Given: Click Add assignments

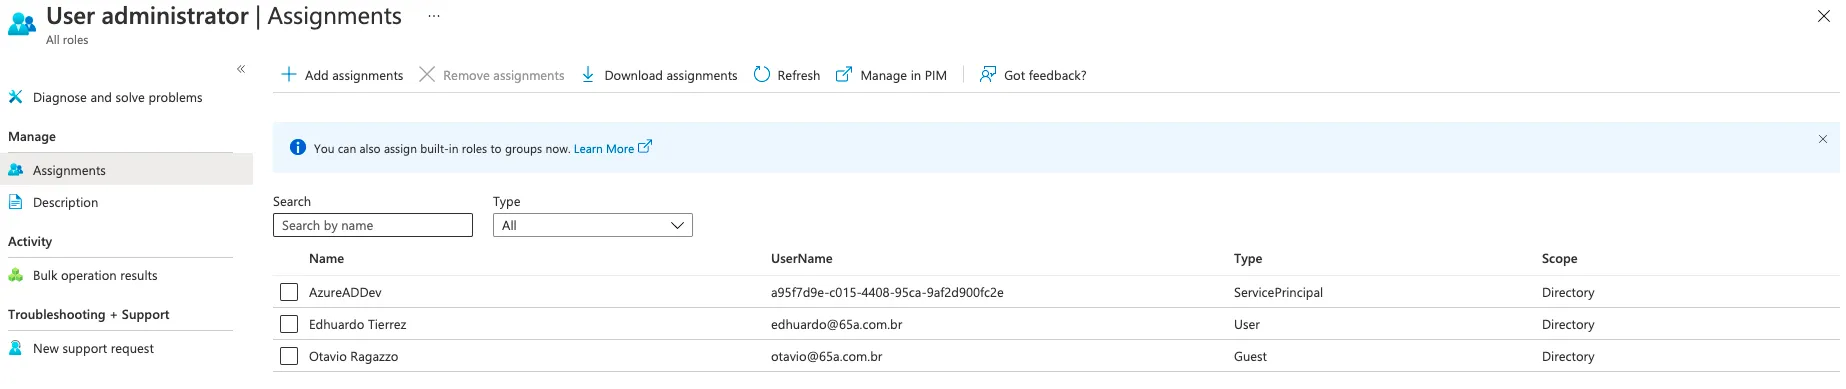Looking at the screenshot, I should [x=354, y=76].
